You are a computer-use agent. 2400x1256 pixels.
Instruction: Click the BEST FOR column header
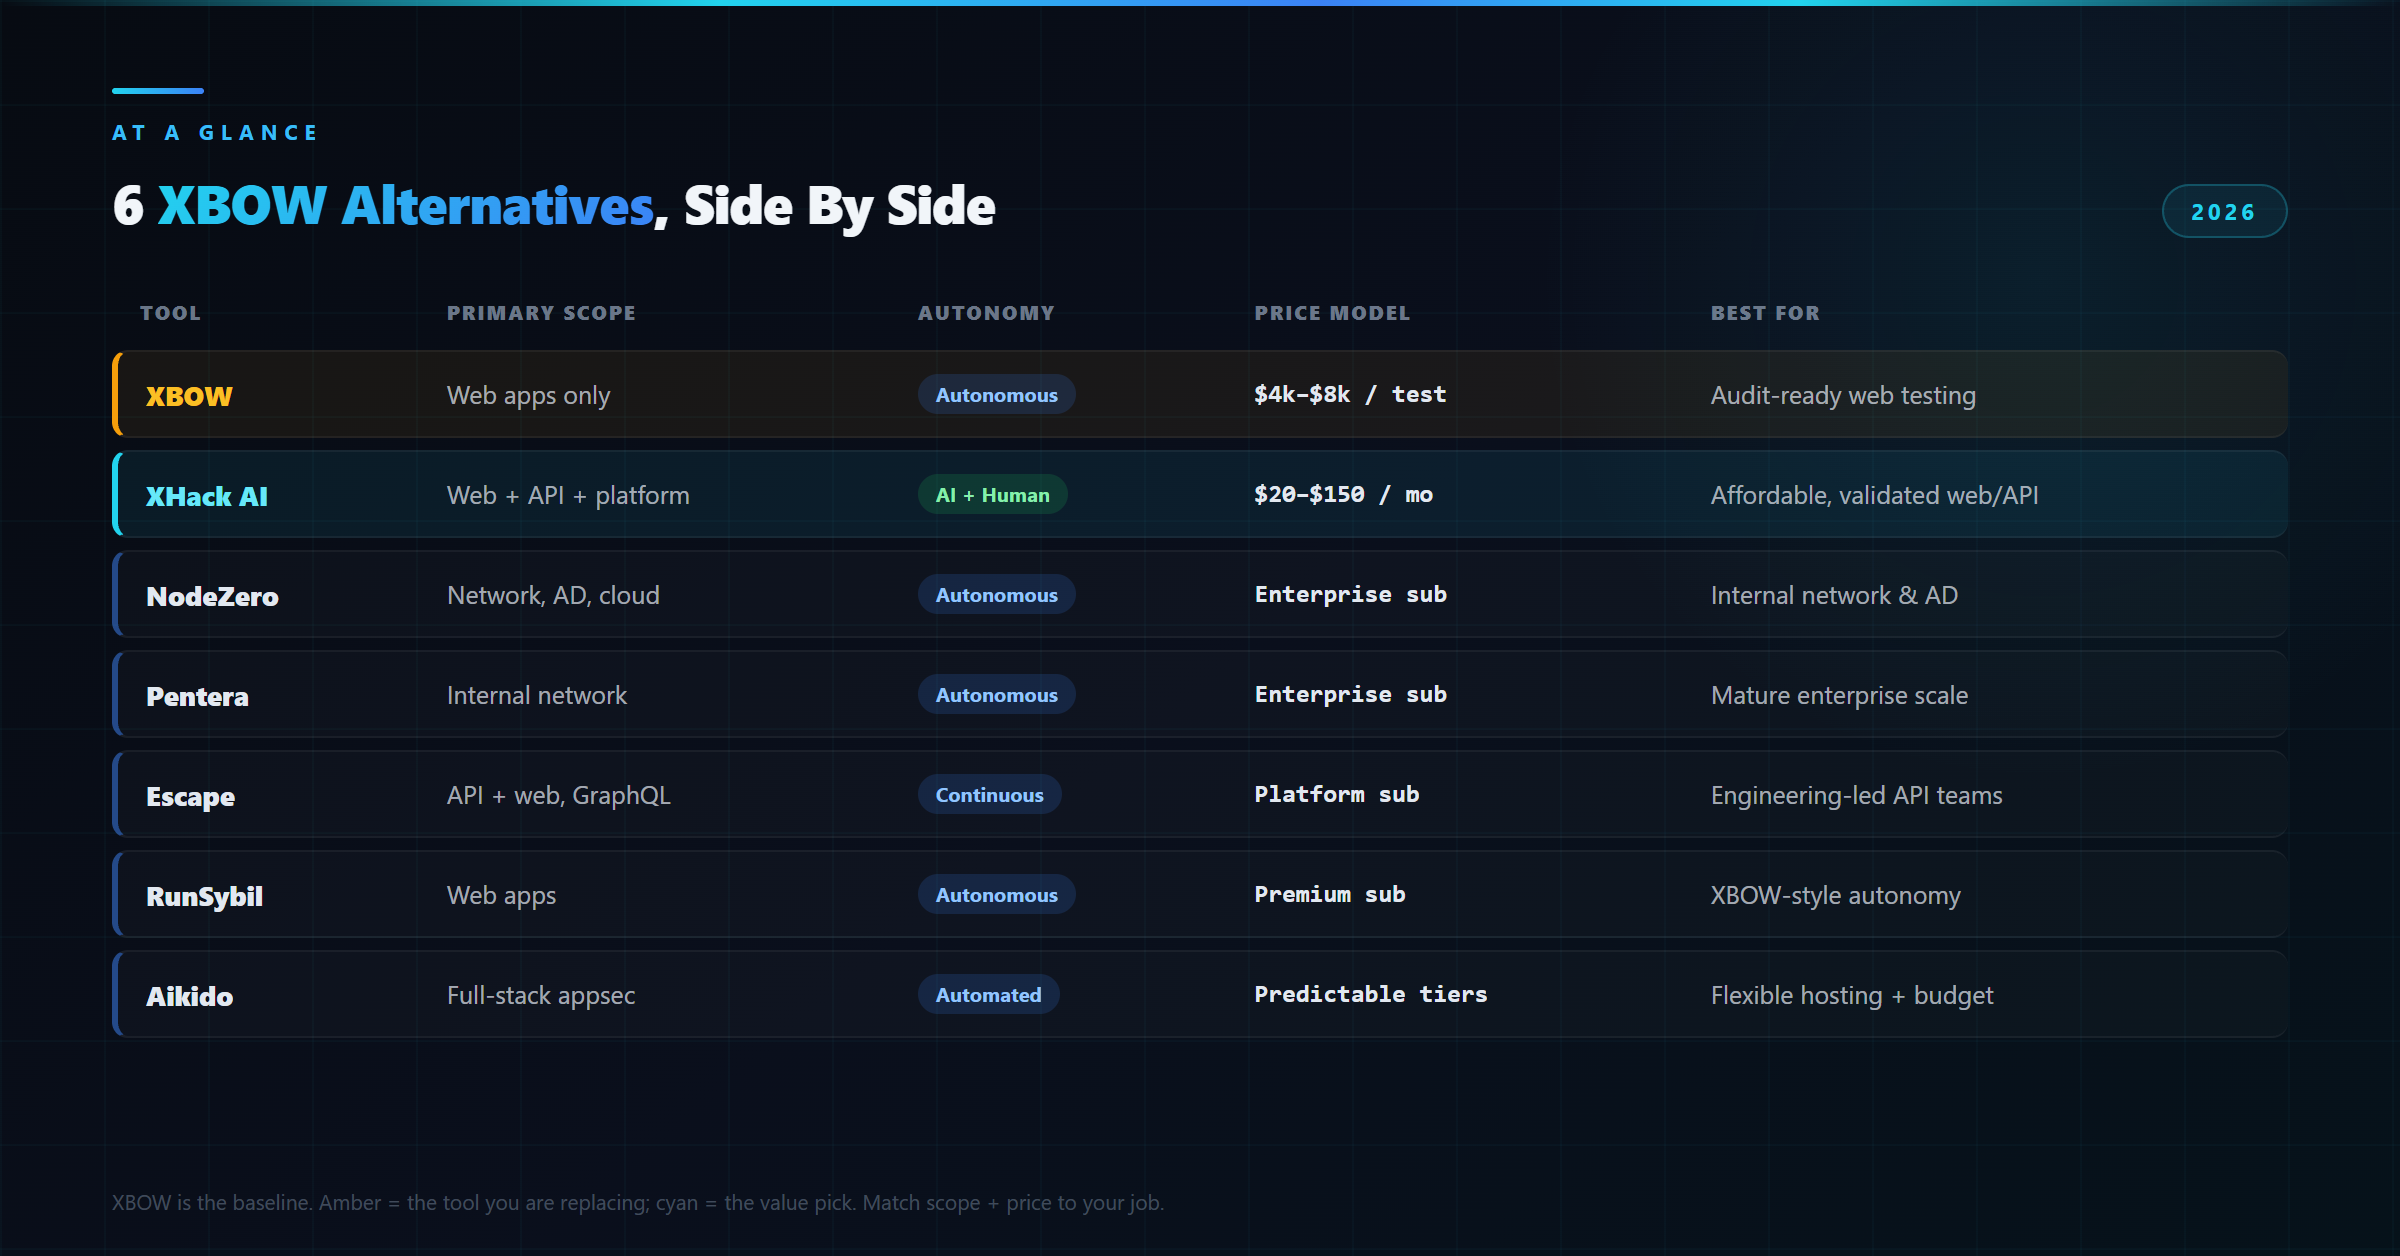pos(1765,313)
